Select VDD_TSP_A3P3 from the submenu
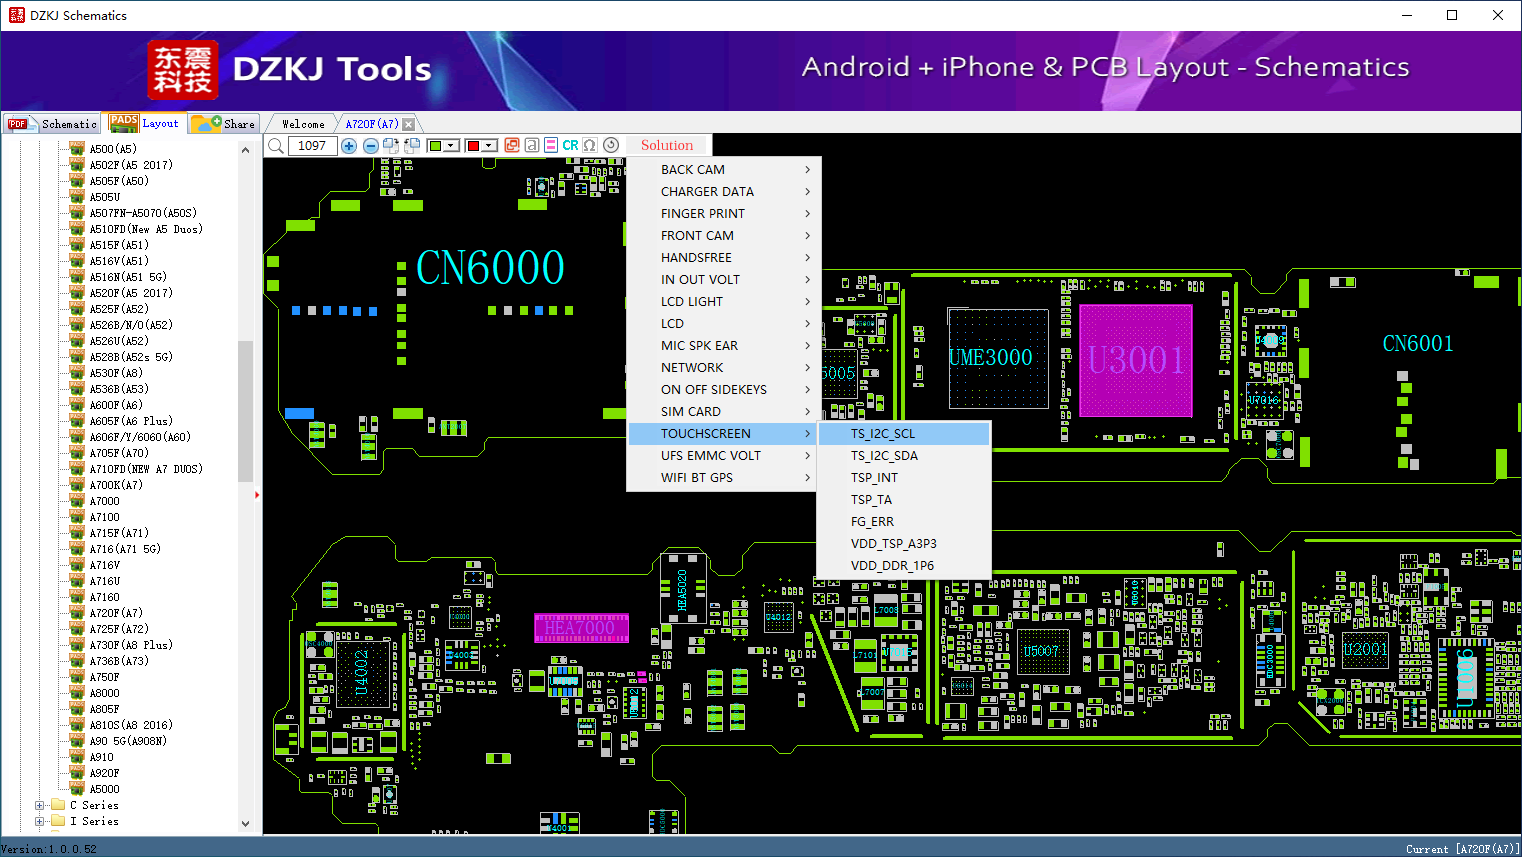The height and width of the screenshot is (857, 1522). 904,544
